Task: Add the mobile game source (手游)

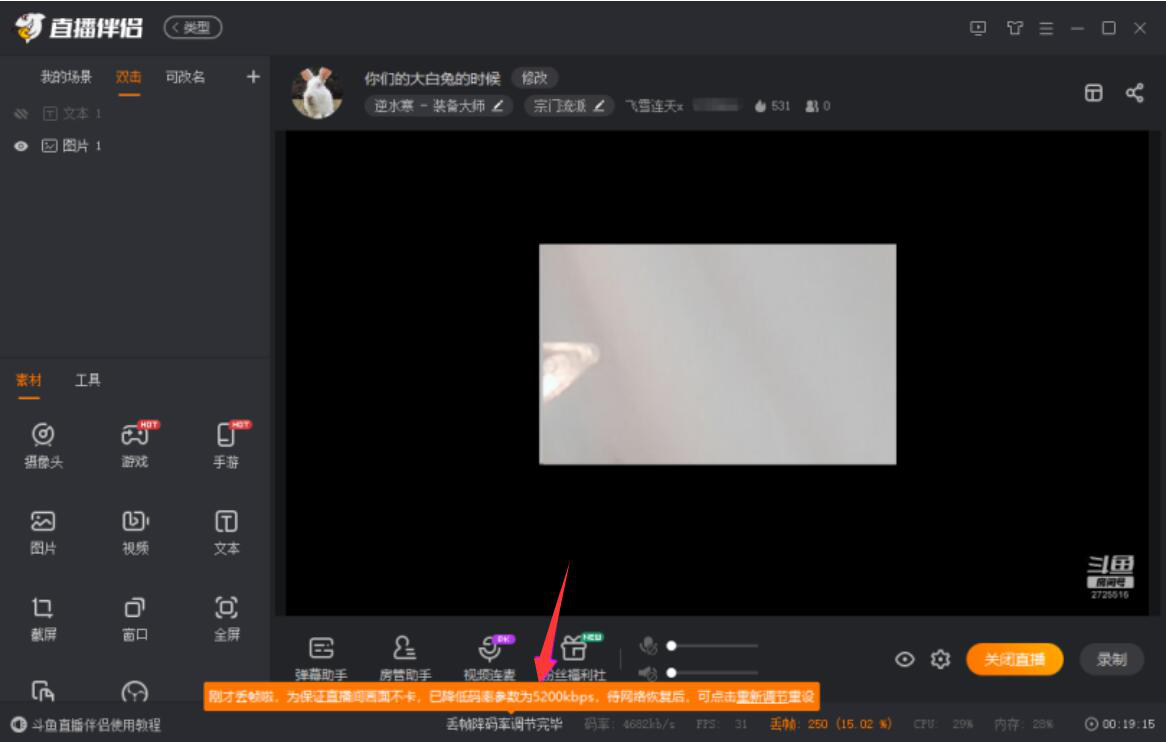Action: (x=227, y=445)
